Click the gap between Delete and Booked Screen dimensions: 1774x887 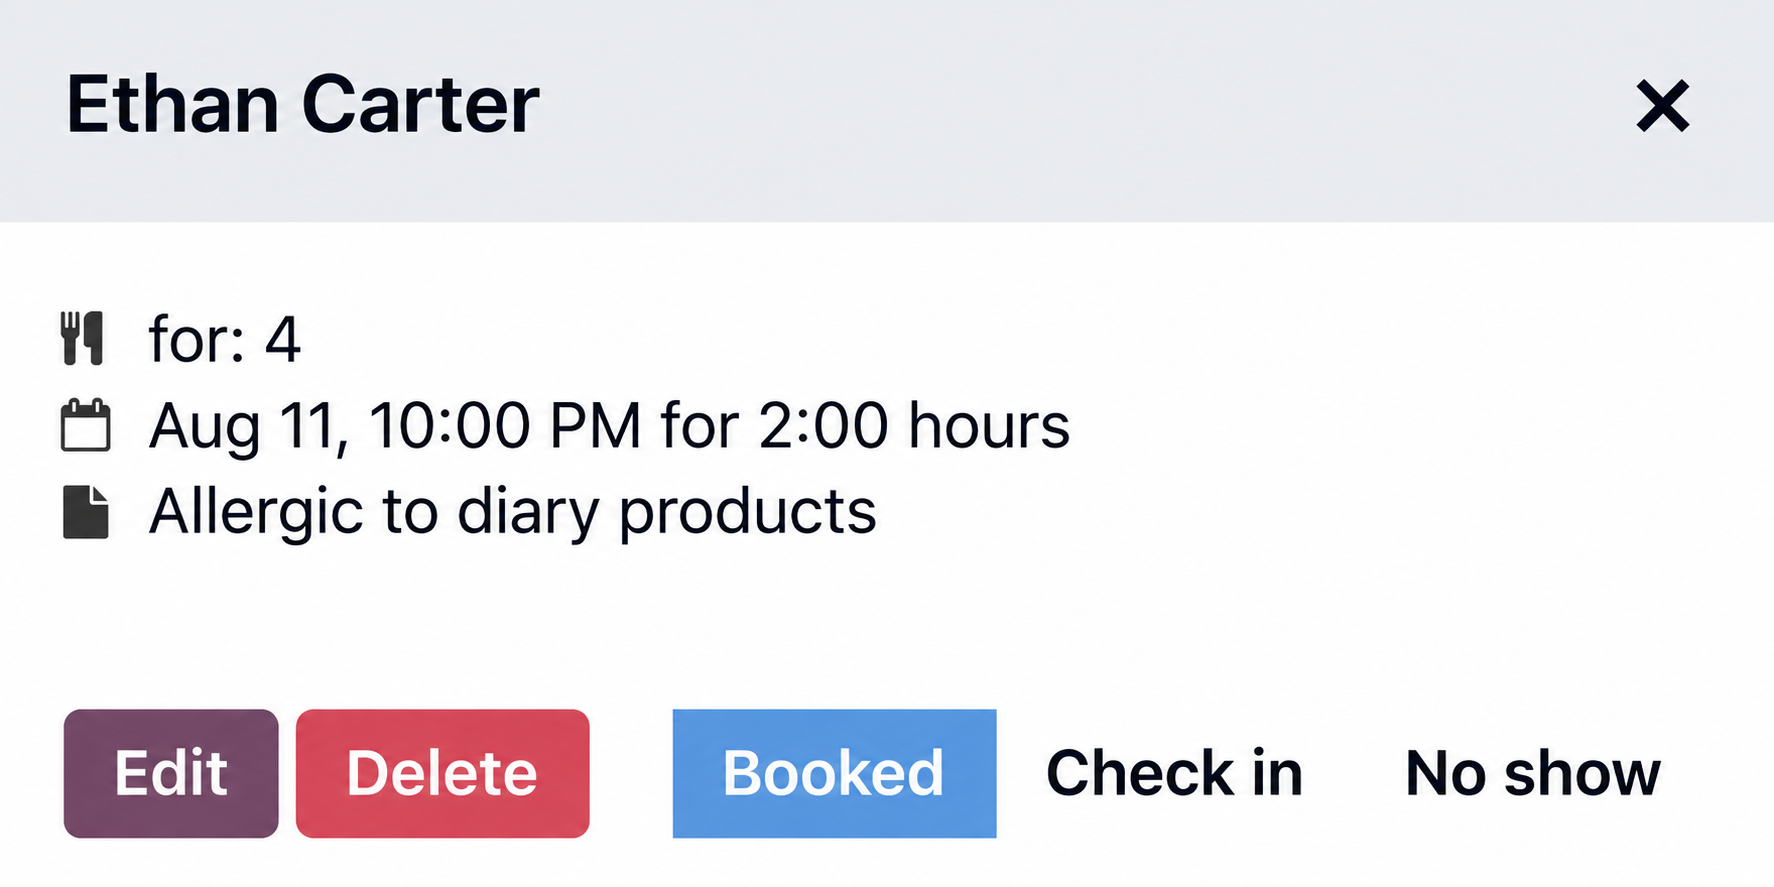pyautogui.click(x=631, y=773)
